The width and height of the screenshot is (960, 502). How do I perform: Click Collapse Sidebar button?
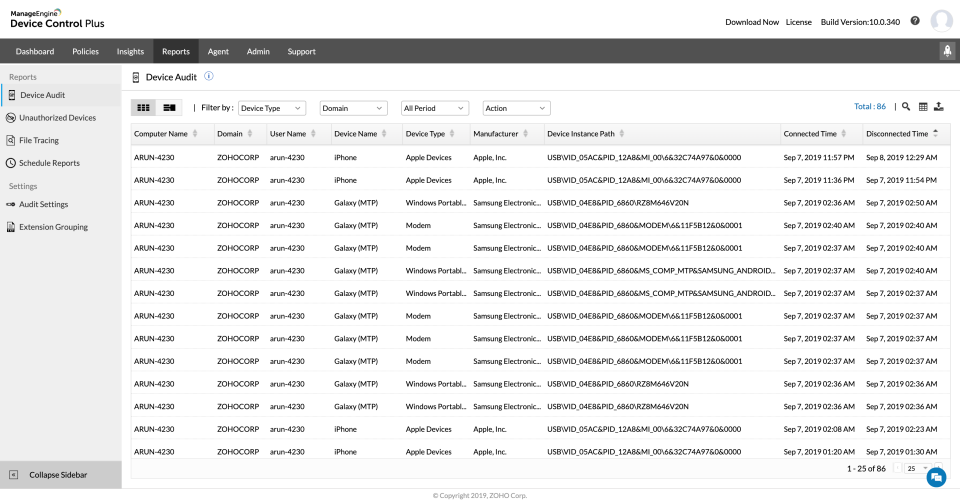[x=61, y=474]
